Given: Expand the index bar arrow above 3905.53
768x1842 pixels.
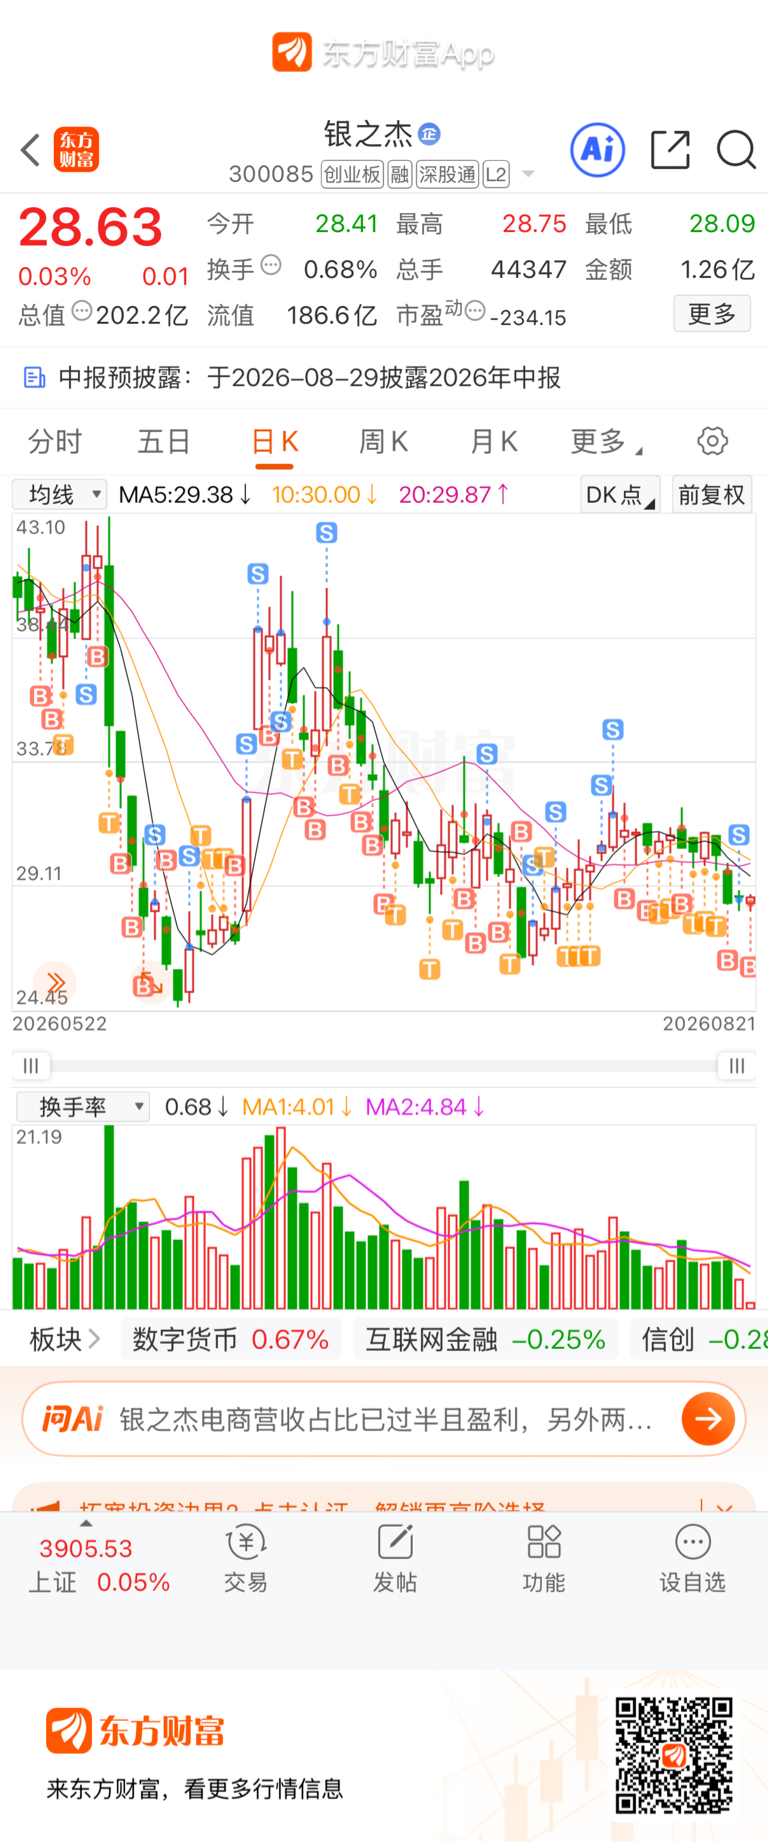Looking at the screenshot, I should click(86, 1524).
